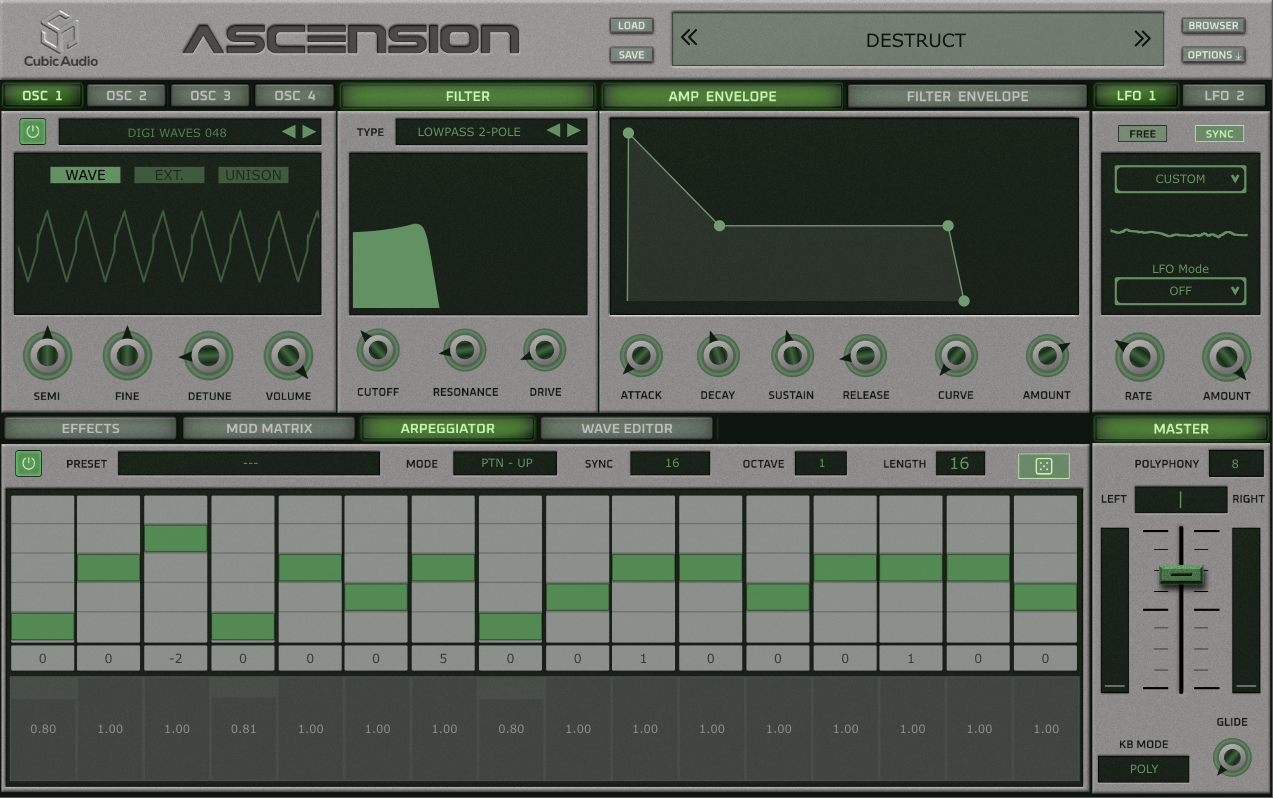Click the LOAD preset button

pyautogui.click(x=631, y=26)
